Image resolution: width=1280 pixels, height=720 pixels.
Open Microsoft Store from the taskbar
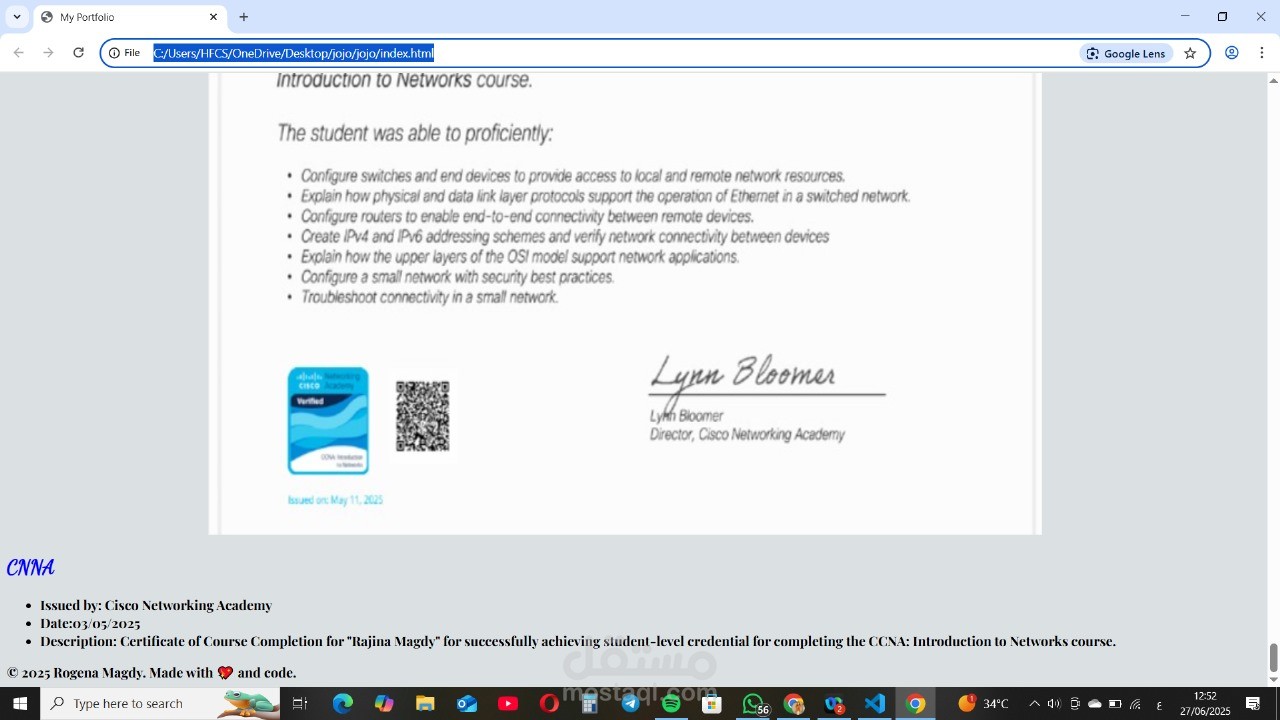coord(712,704)
